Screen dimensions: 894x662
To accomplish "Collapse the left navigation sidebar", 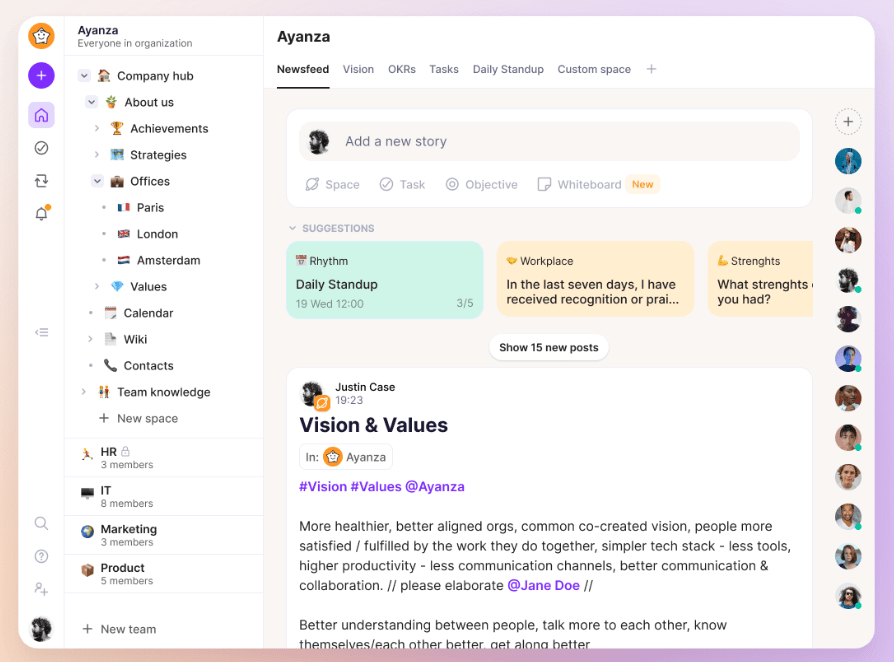I will point(41,331).
